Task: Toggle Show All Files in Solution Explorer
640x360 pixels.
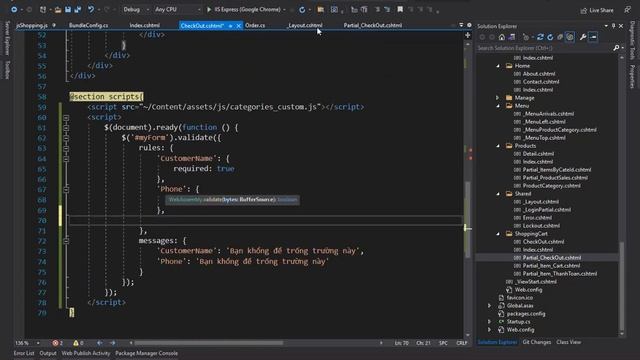Action: coord(570,37)
